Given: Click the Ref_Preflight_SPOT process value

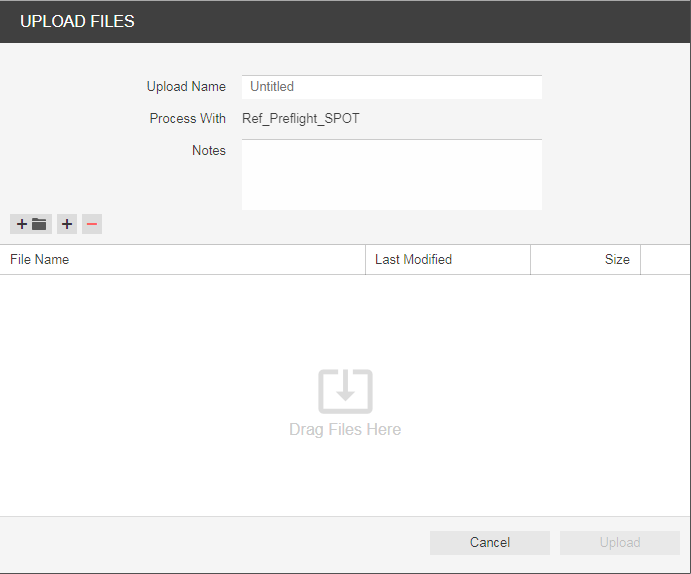Looking at the screenshot, I should point(301,118).
